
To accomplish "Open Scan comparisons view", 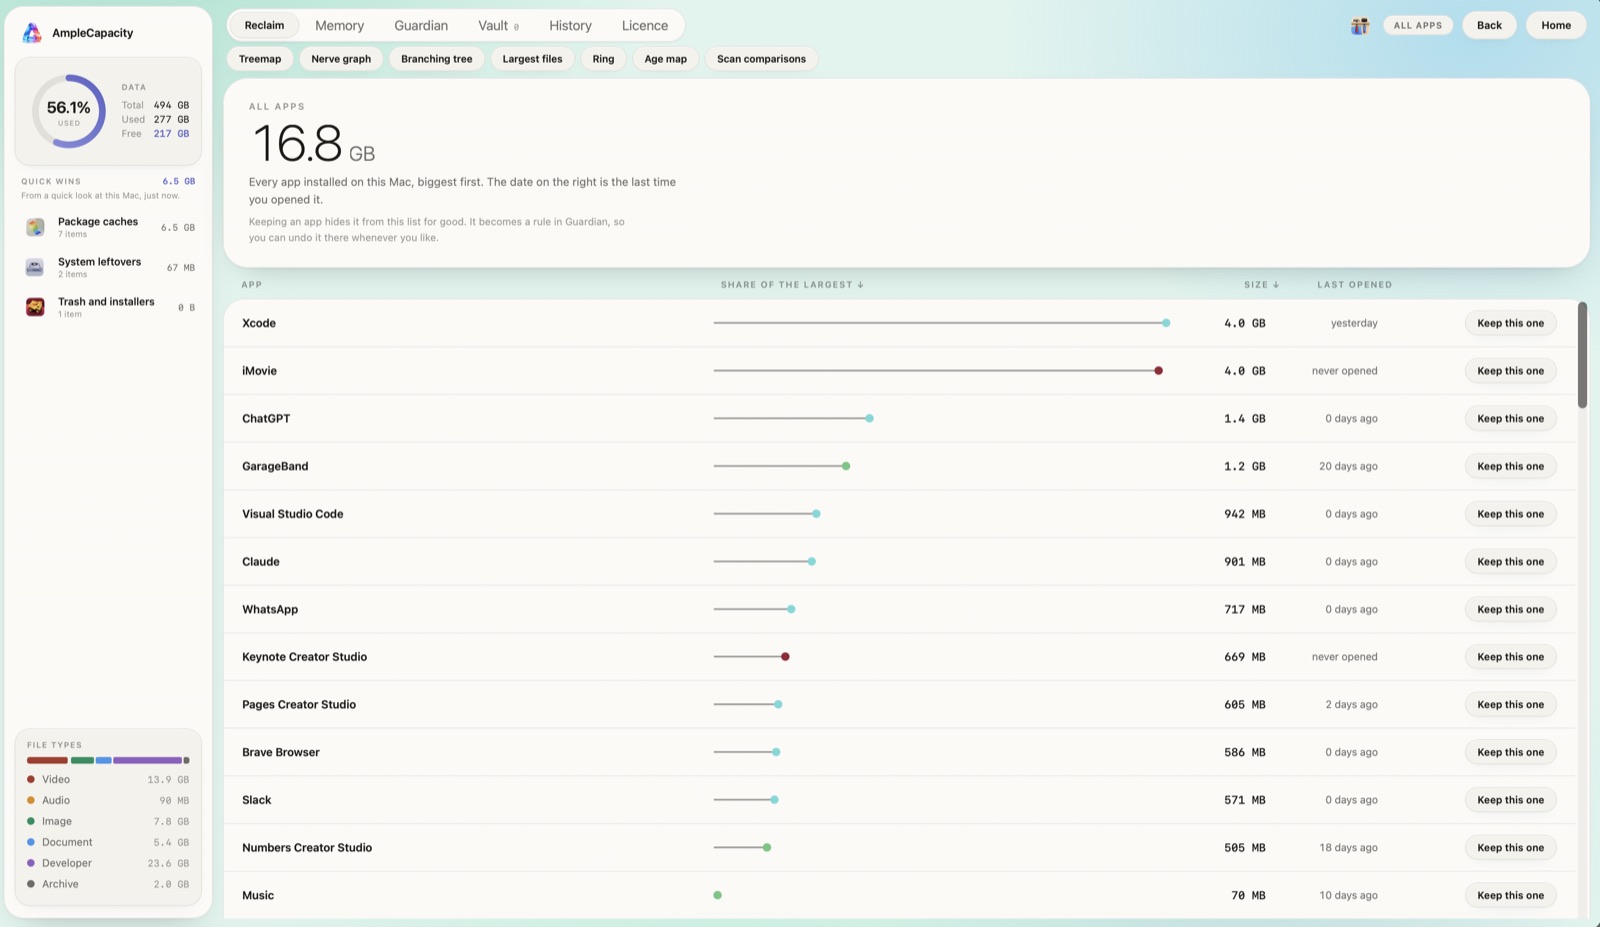I will click(761, 59).
